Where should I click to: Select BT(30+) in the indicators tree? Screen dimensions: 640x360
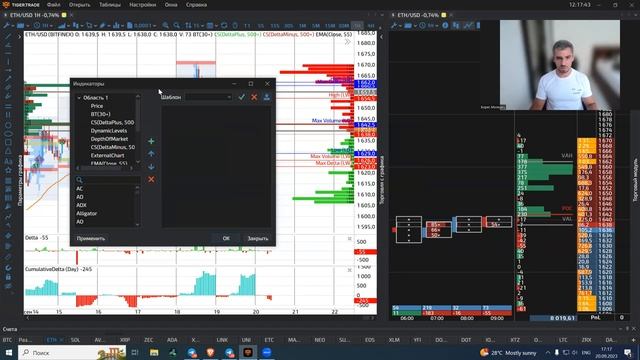pos(100,114)
